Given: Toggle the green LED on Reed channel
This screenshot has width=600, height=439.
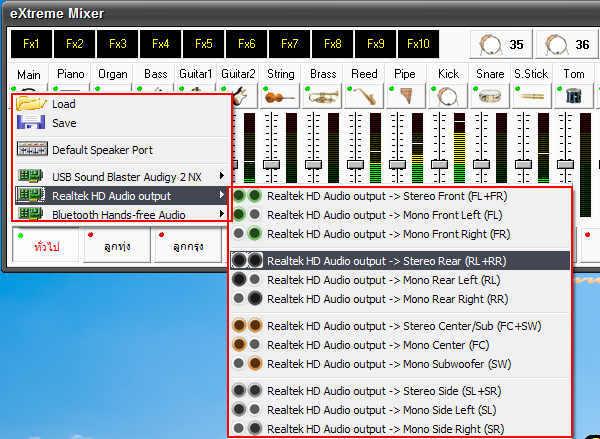Looking at the screenshot, I should tap(349, 89).
